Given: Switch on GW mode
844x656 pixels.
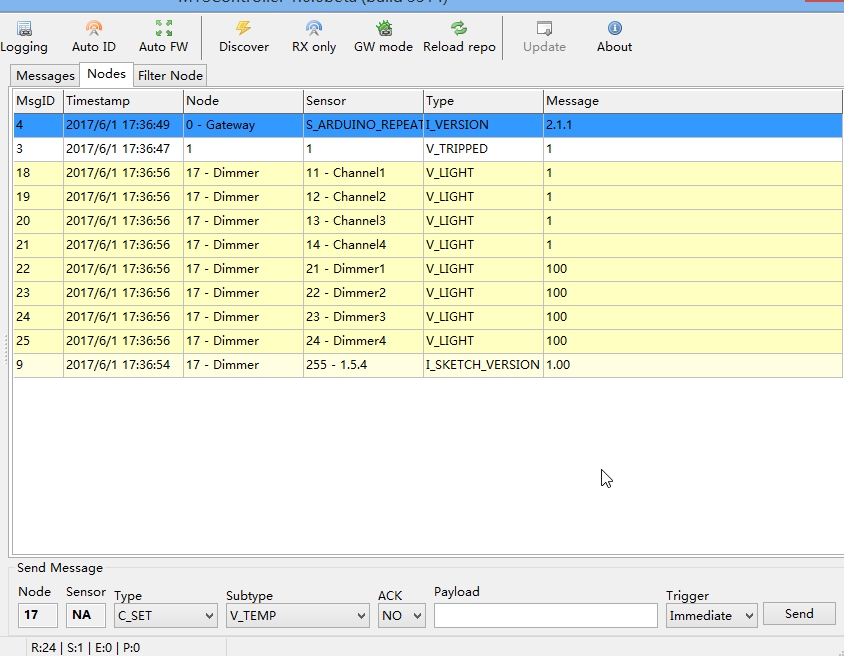Looking at the screenshot, I should coord(383,36).
